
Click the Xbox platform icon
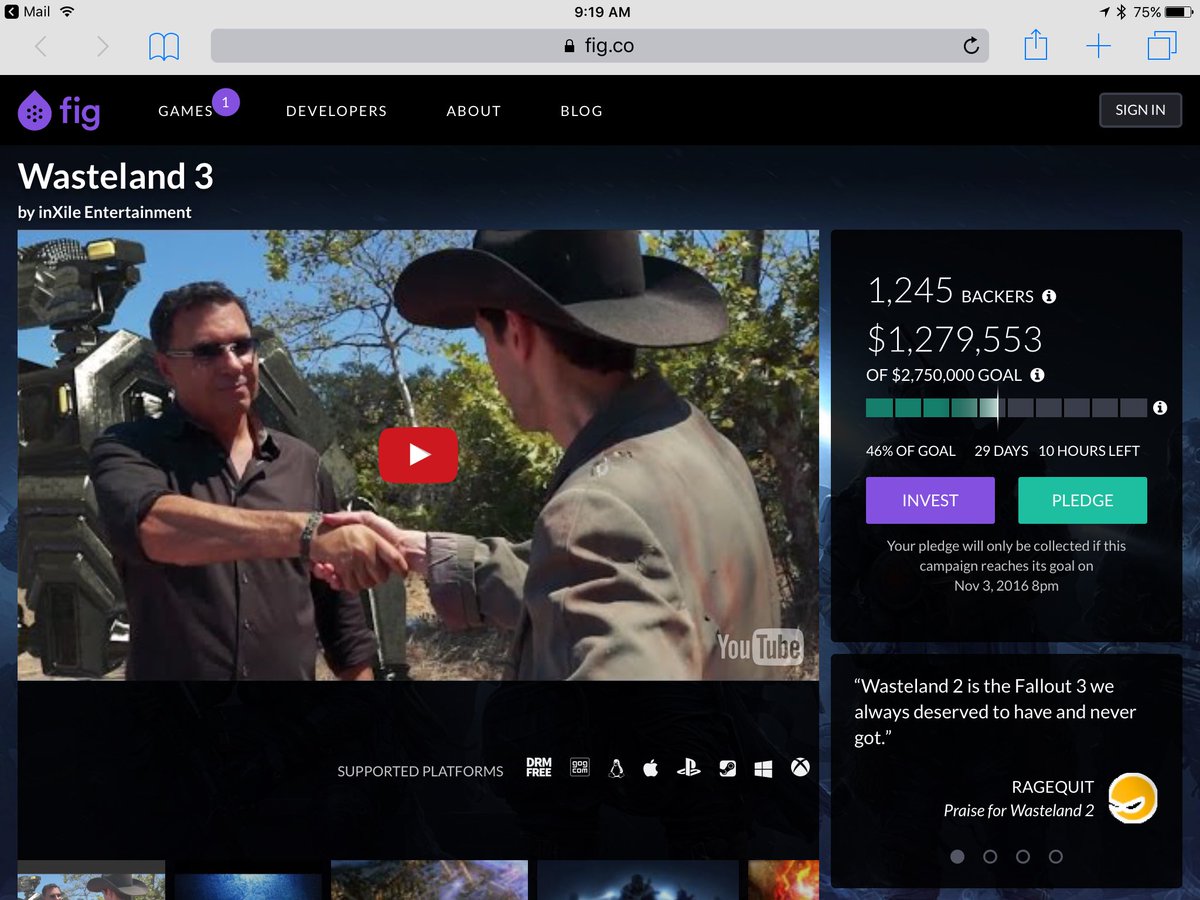point(800,768)
